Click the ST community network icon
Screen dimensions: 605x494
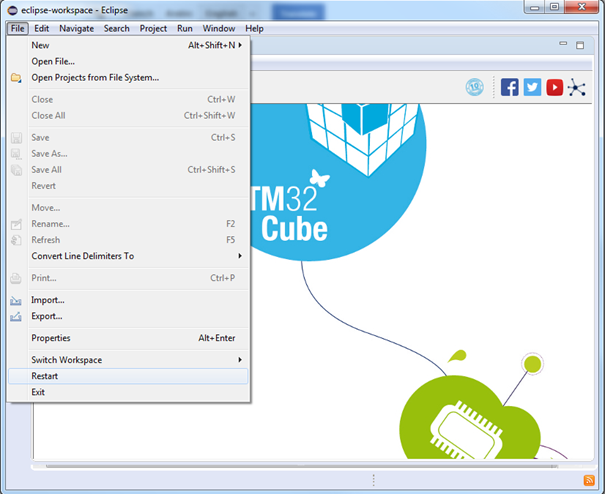click(x=576, y=87)
